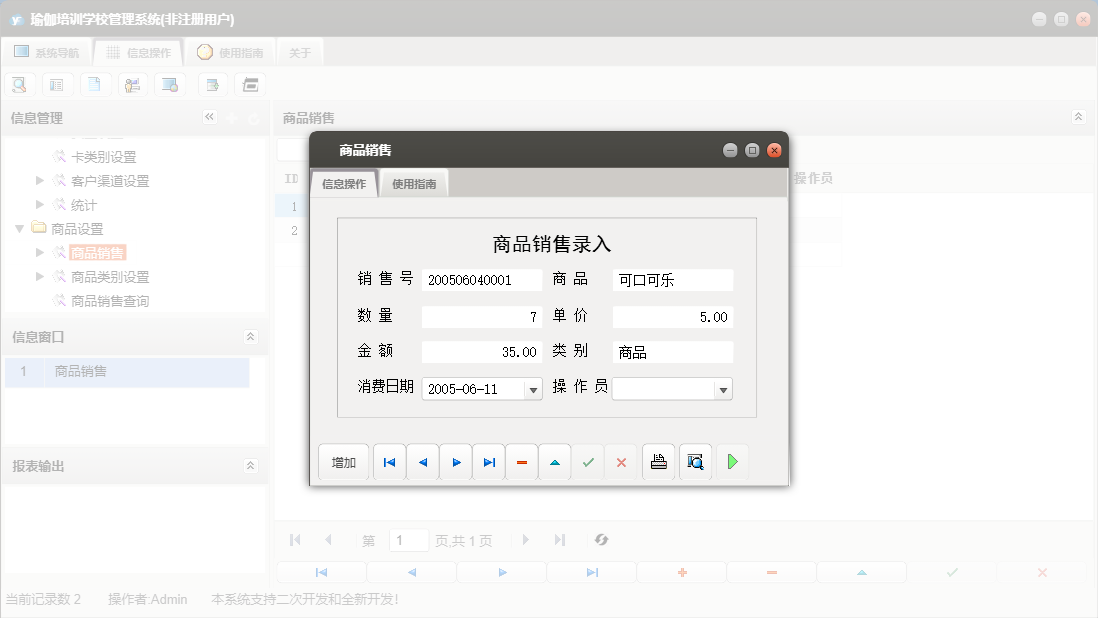
Task: Click the red delete record icon
Action: coord(521,461)
